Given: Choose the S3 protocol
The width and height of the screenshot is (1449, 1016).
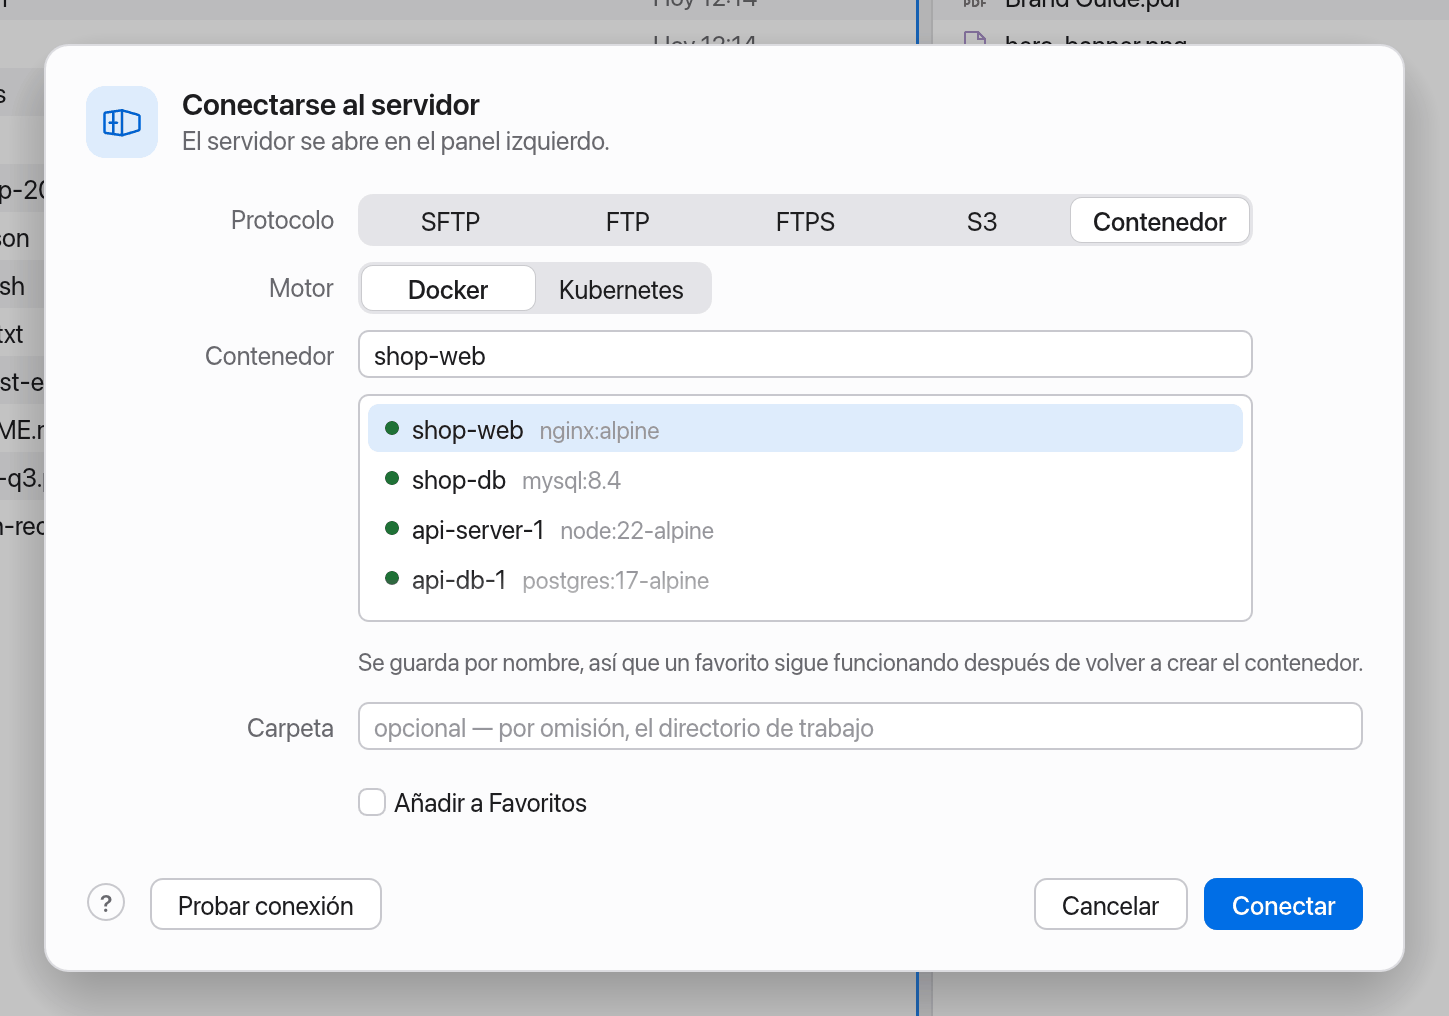Looking at the screenshot, I should point(982,221).
